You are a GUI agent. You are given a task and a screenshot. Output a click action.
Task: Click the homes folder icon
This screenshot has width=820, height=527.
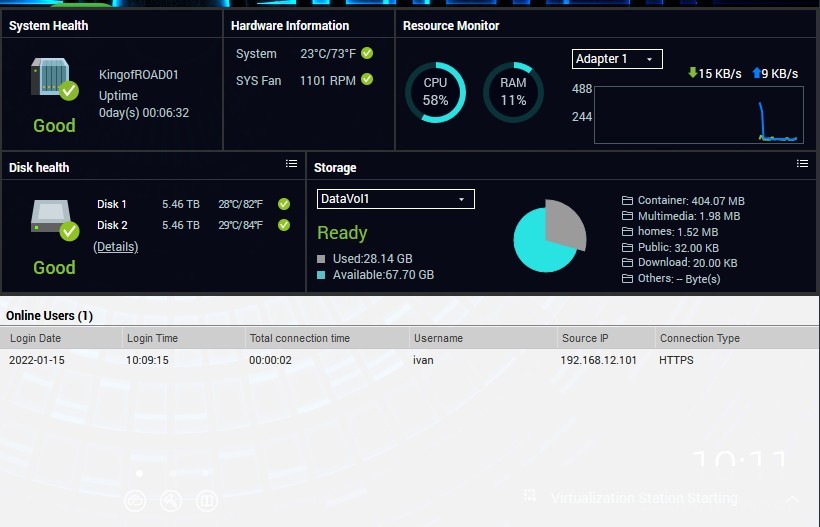(x=628, y=232)
